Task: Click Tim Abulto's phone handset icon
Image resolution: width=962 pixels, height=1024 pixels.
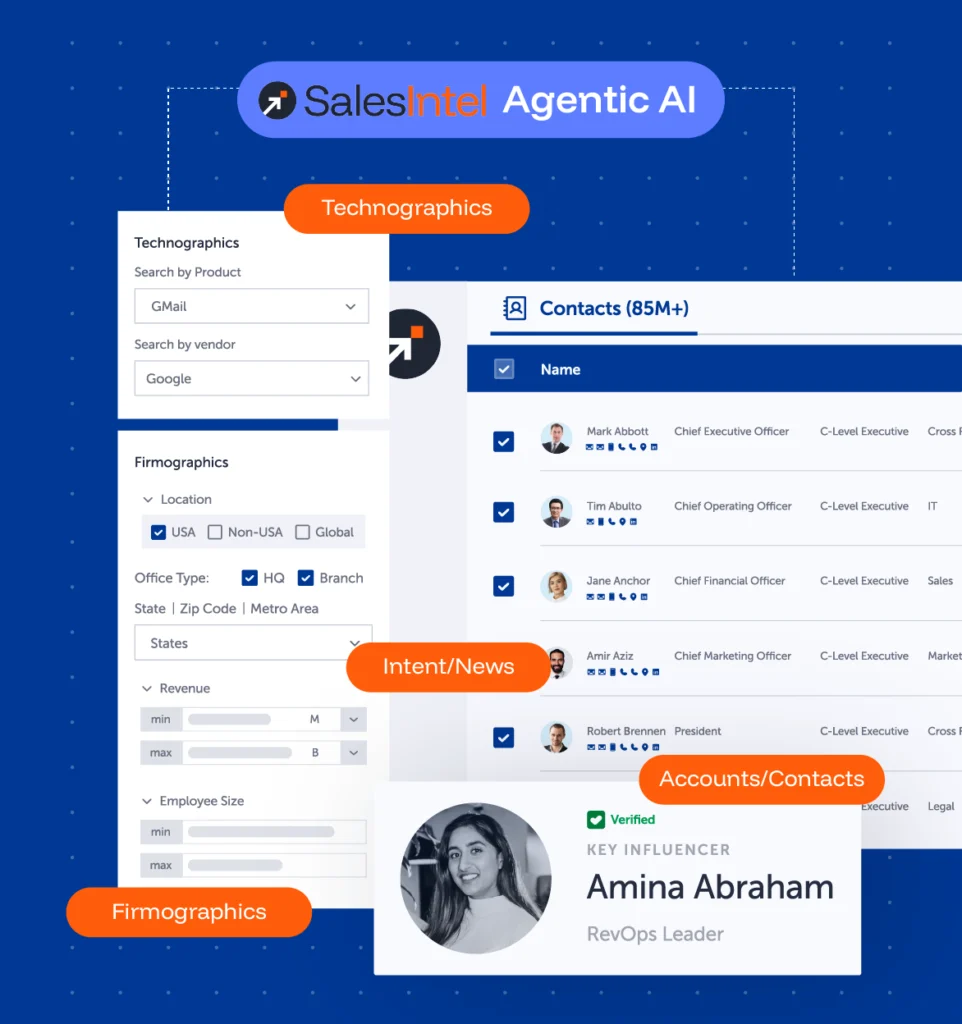Action: 612,522
